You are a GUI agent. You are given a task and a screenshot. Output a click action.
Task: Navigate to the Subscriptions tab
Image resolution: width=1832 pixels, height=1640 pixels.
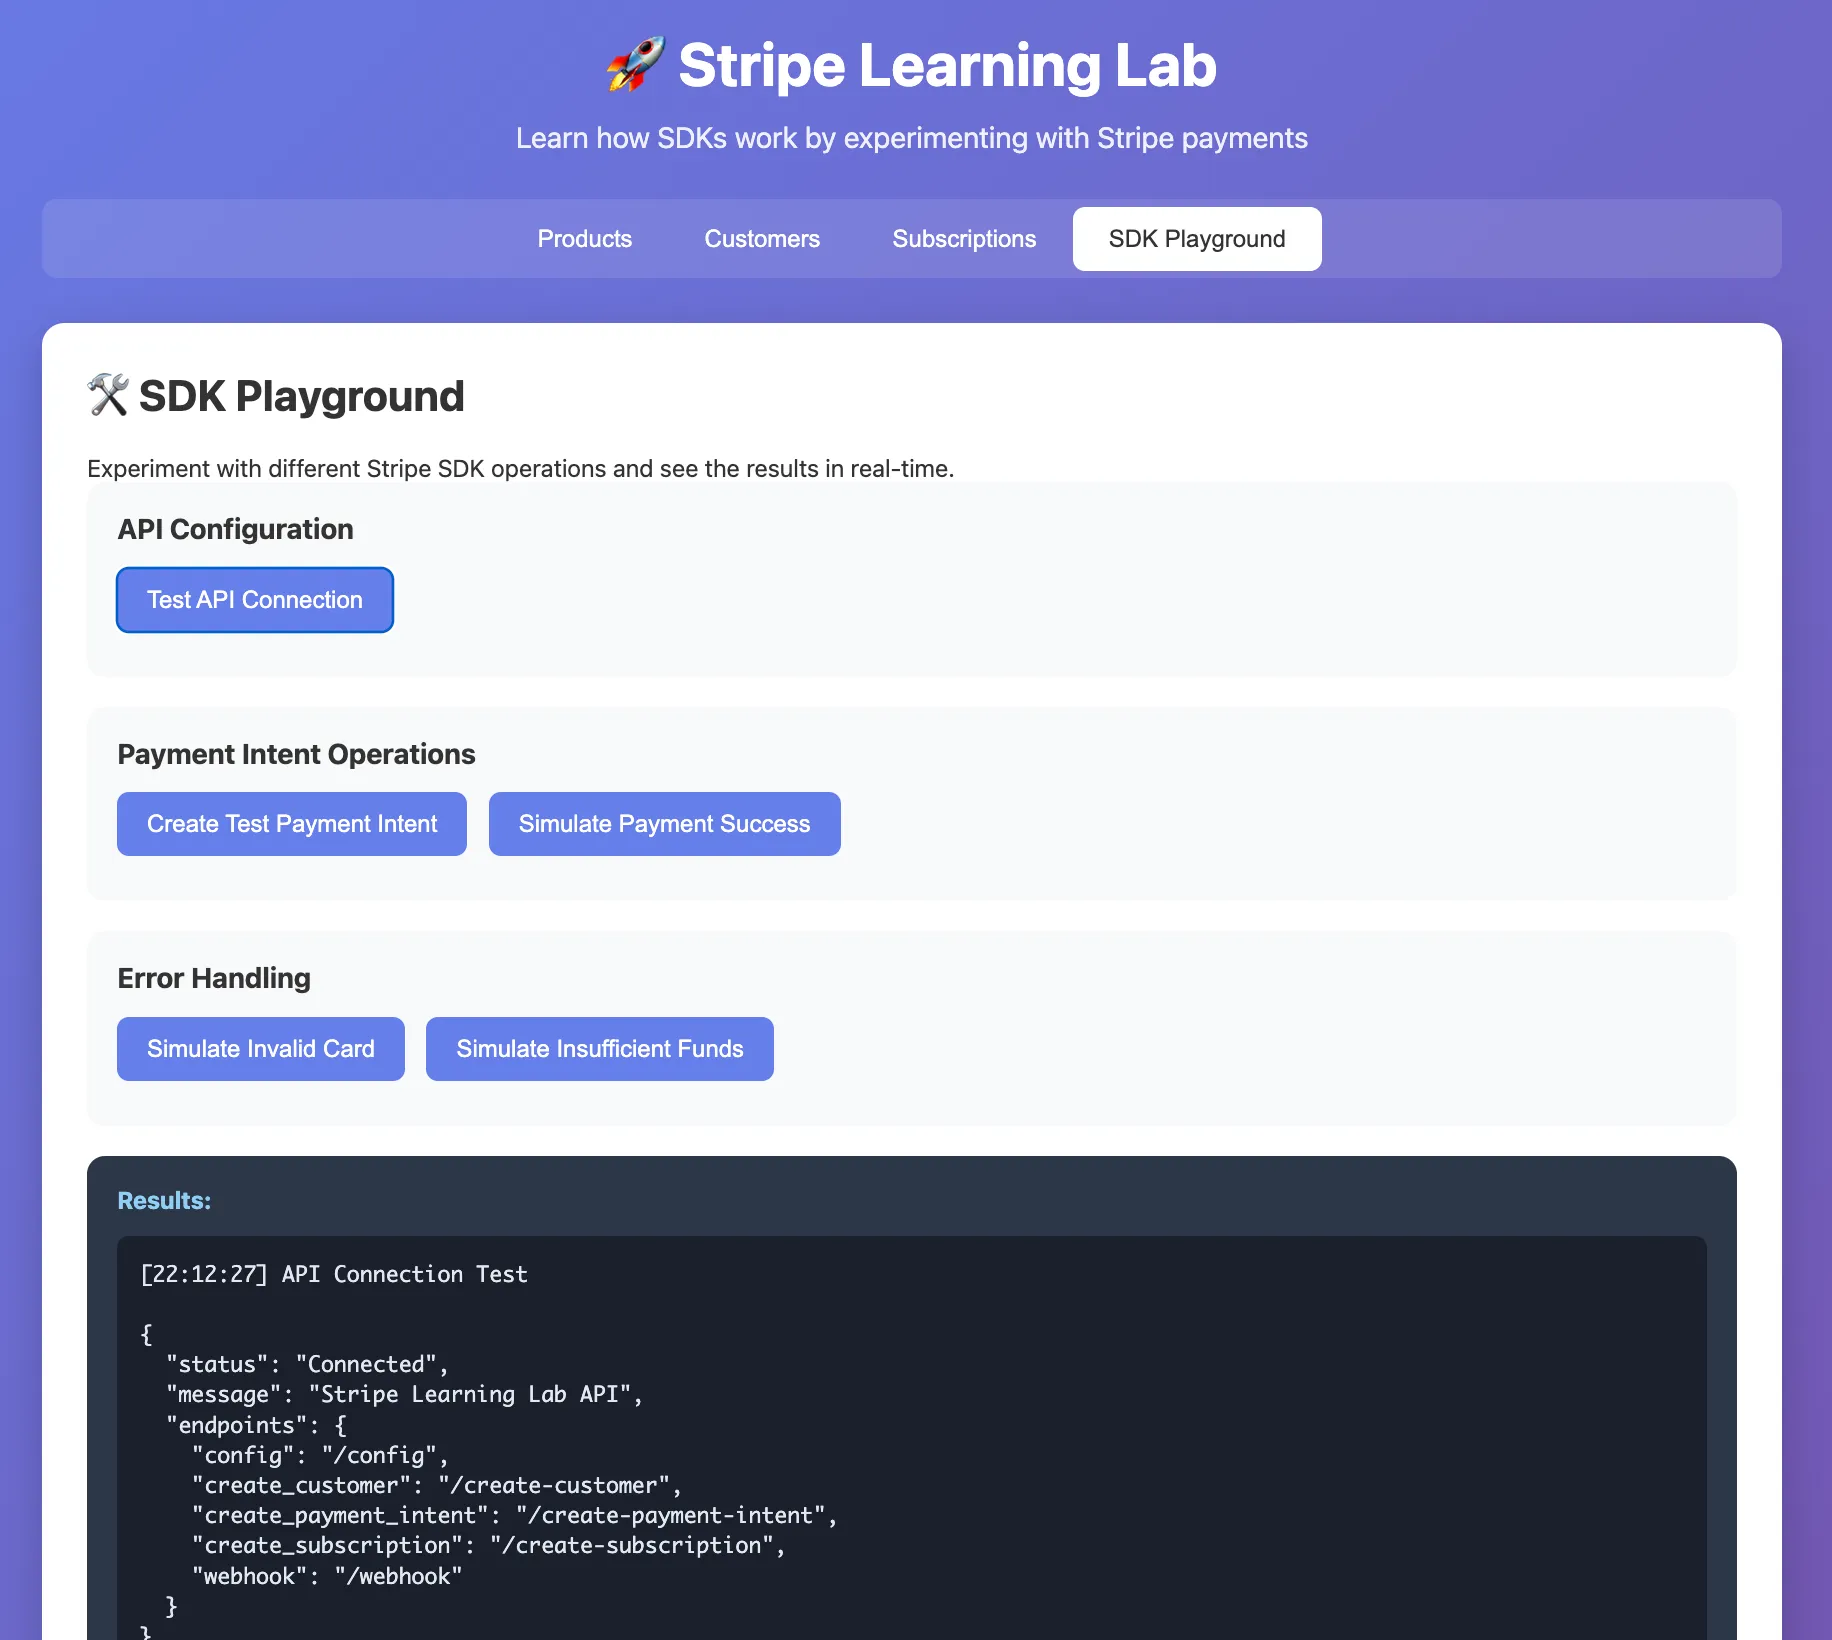pos(963,238)
